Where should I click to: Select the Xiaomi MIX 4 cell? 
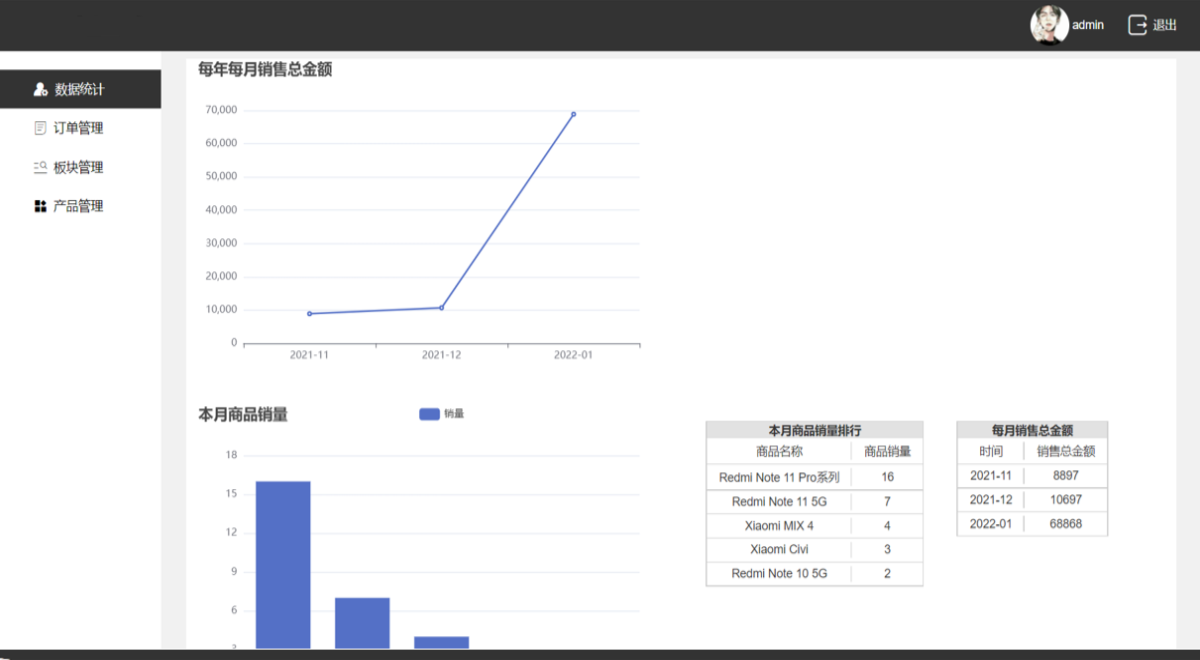click(x=779, y=525)
